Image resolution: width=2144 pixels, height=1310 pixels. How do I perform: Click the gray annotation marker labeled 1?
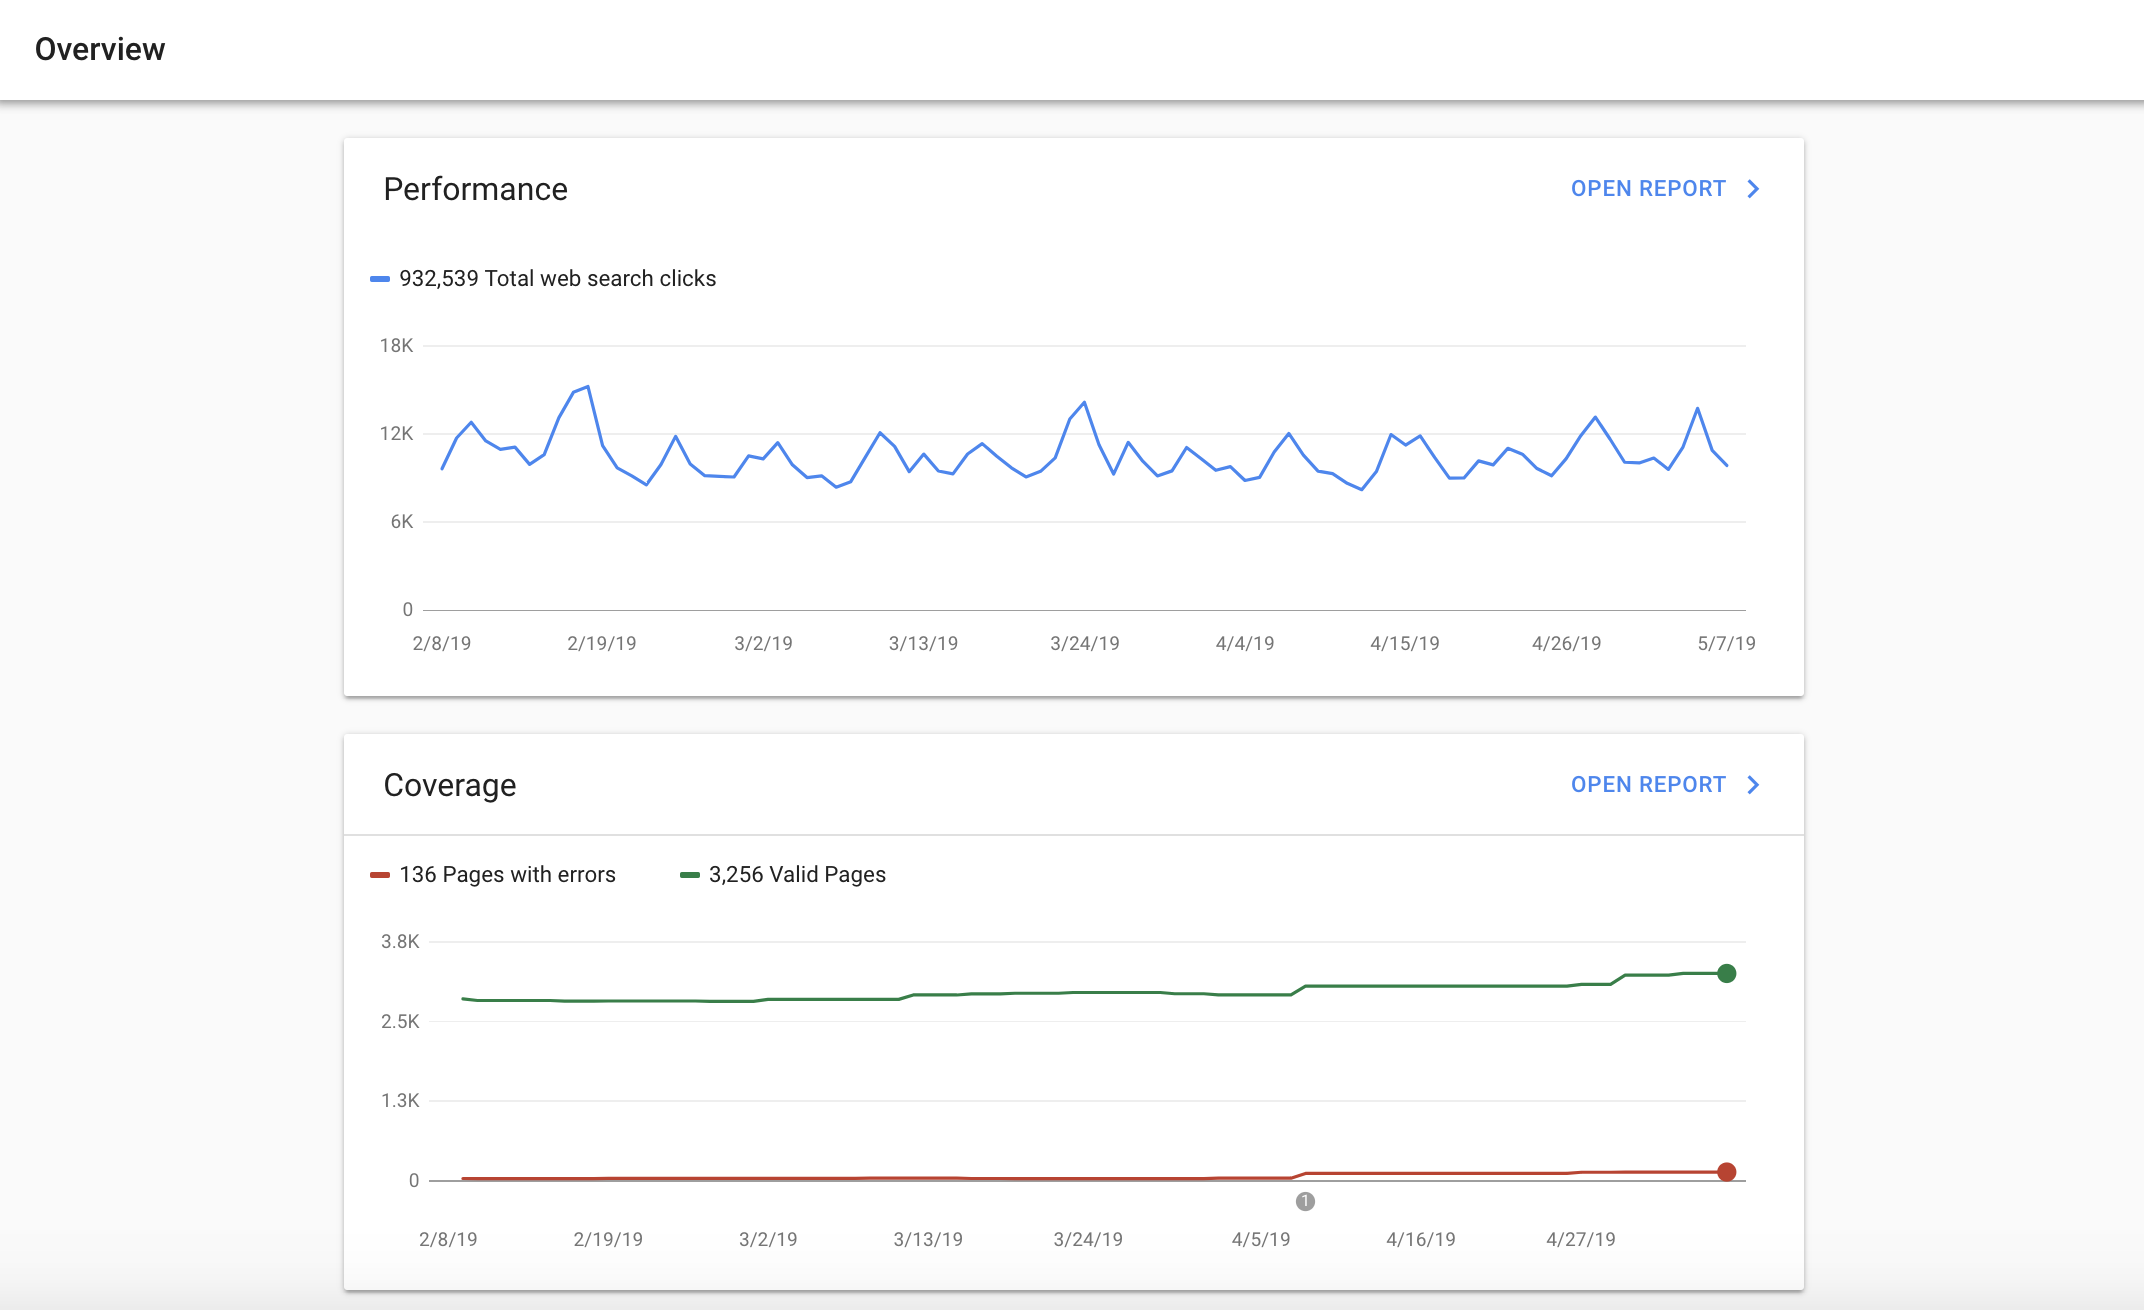[x=1305, y=1201]
